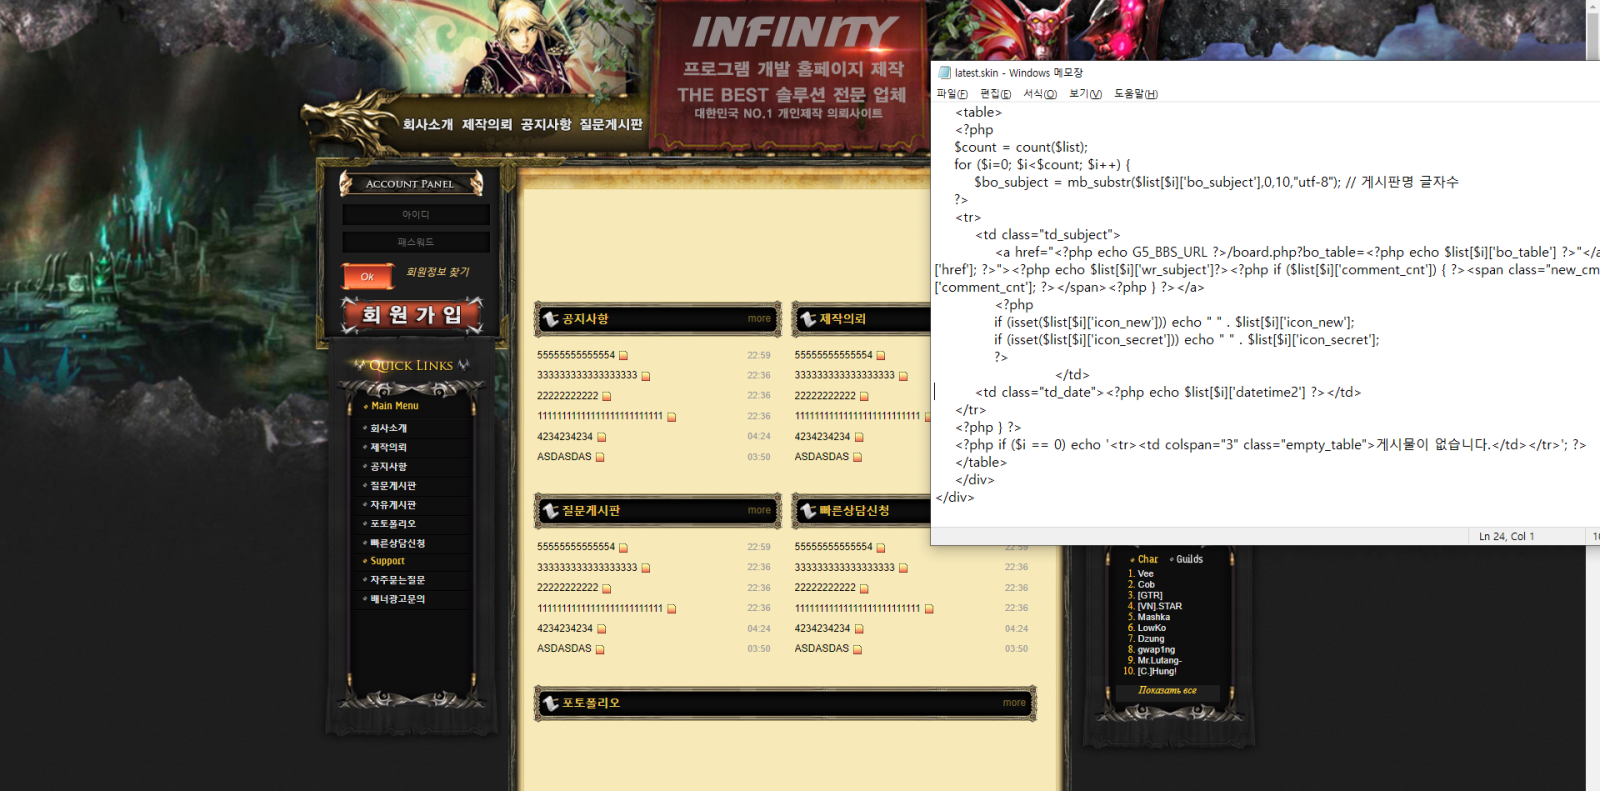Viewport: 1600px width, 791px height.
Task: Click the 회원가입 sign-up button
Action: [x=412, y=315]
